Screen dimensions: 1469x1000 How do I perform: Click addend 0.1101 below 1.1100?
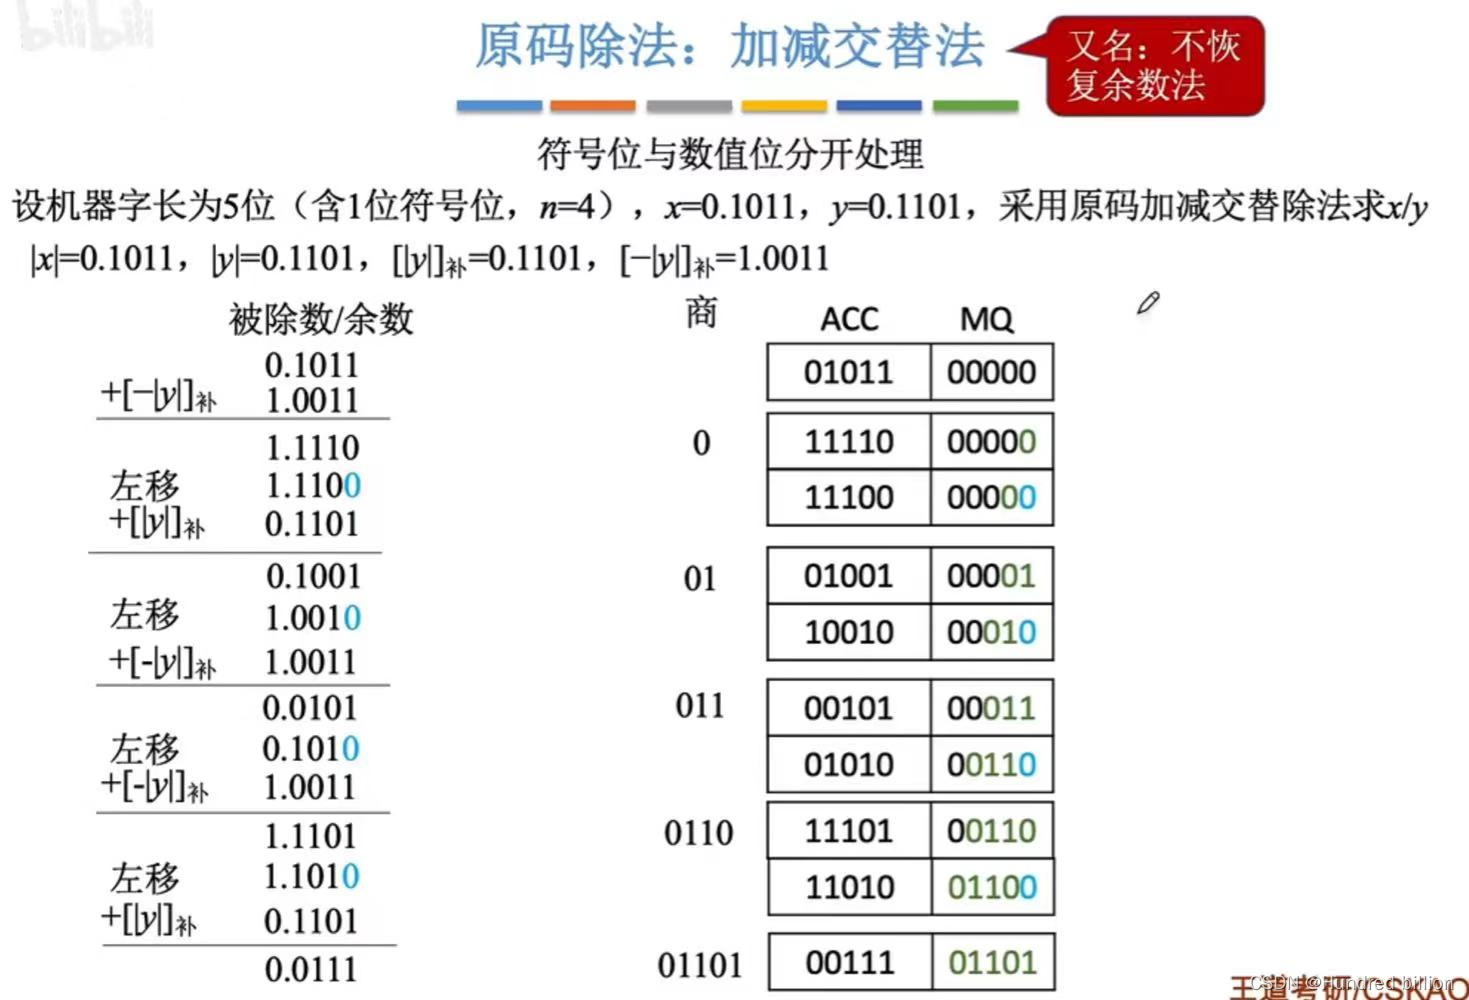tap(311, 523)
